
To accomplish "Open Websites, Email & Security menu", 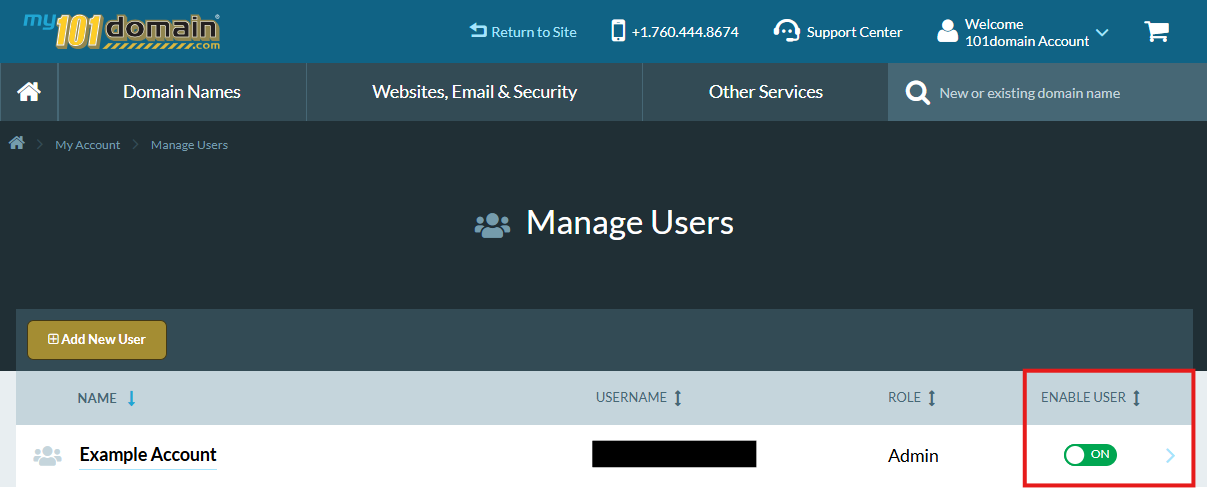I will click(474, 92).
